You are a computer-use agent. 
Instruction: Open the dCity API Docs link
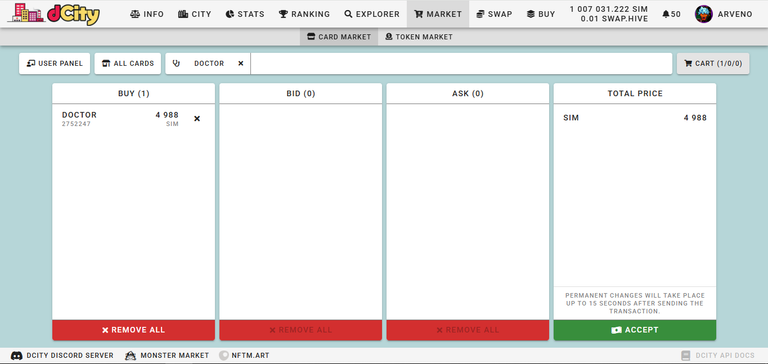click(x=718, y=356)
